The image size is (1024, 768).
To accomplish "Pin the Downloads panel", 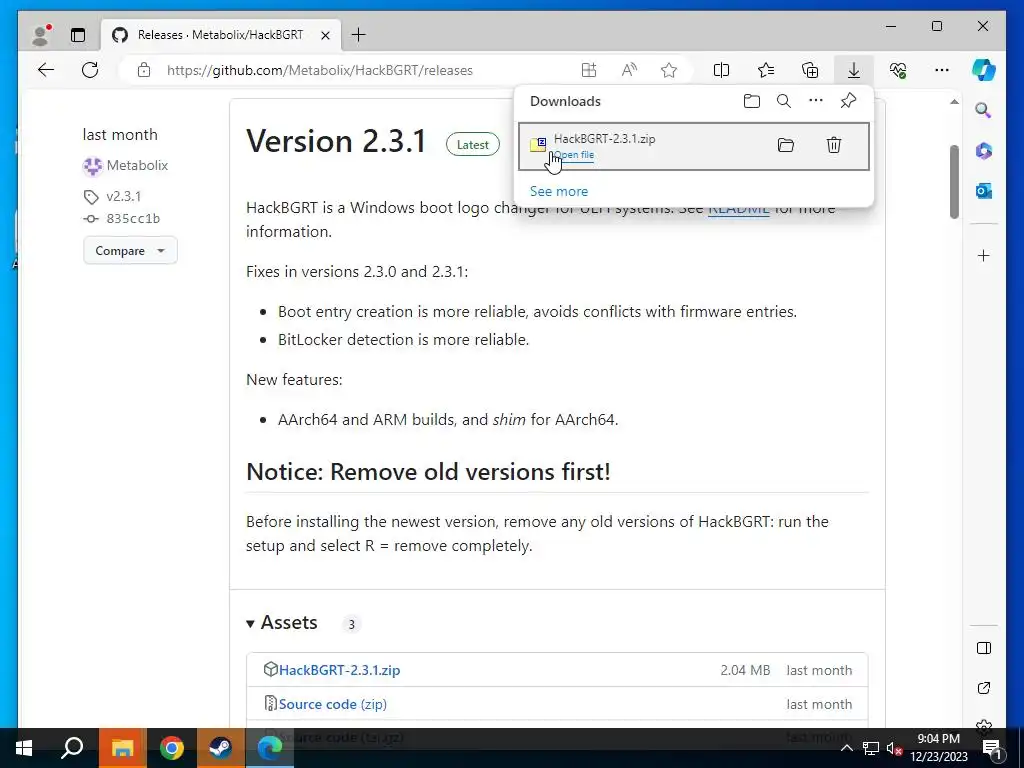I will [848, 101].
